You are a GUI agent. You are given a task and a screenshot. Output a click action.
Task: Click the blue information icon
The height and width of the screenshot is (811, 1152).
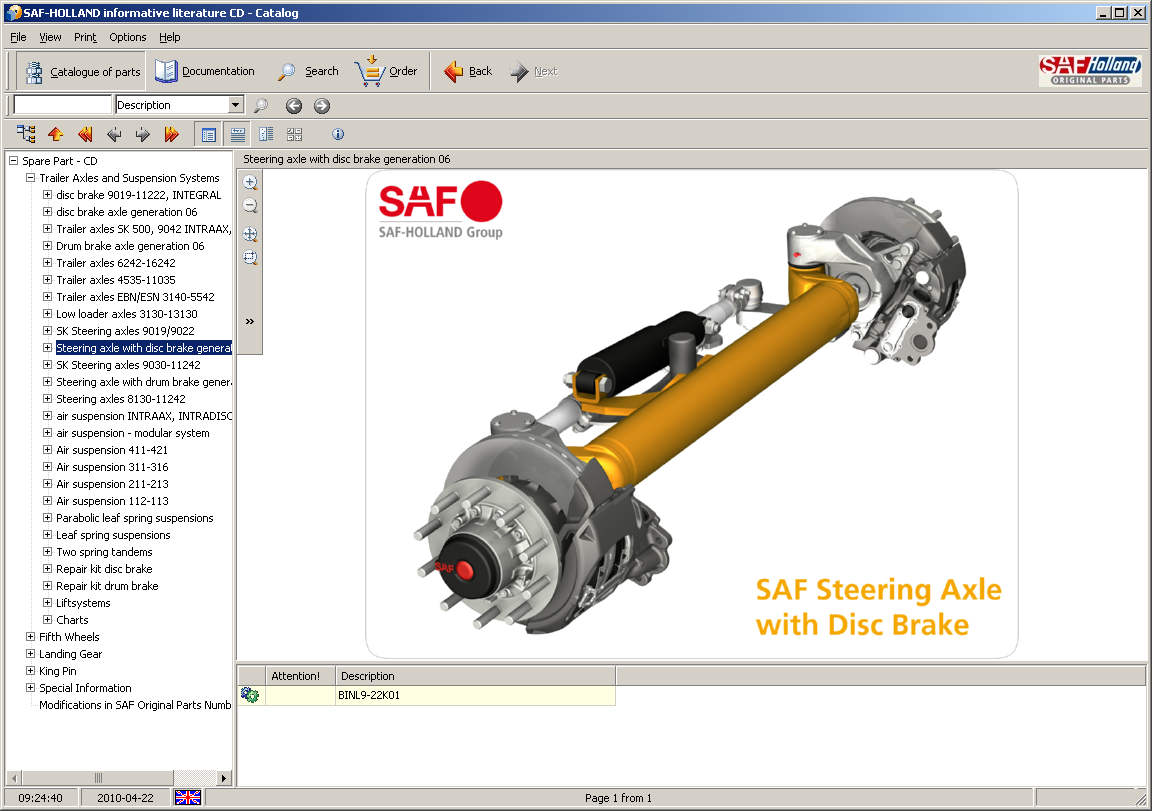tap(338, 134)
